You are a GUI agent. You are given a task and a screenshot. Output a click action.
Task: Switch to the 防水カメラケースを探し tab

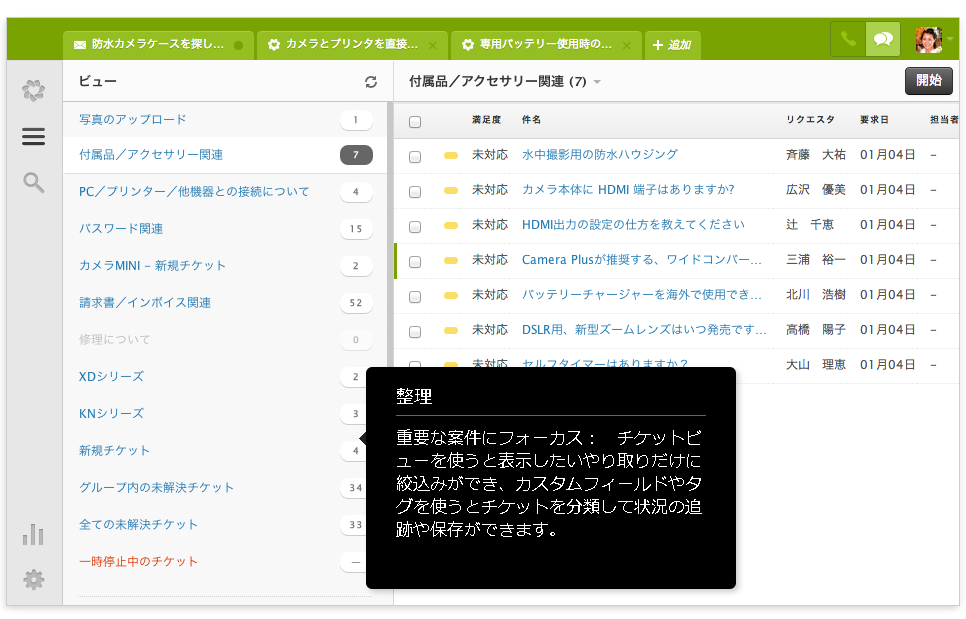pos(158,44)
